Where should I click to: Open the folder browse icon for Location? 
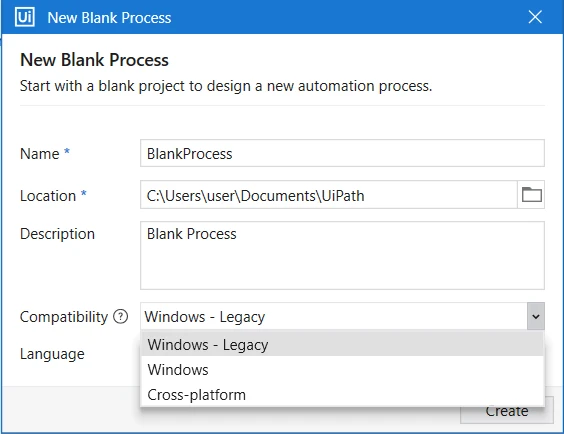click(532, 195)
